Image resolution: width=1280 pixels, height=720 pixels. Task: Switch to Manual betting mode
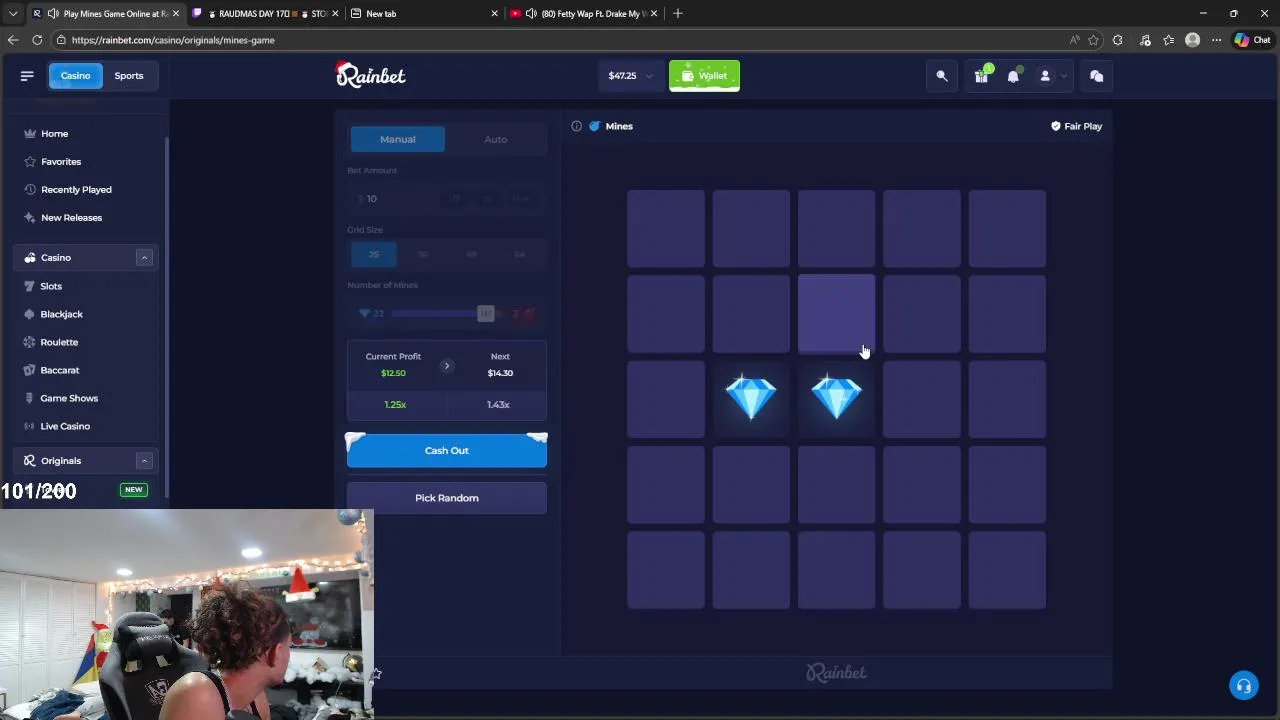[397, 139]
